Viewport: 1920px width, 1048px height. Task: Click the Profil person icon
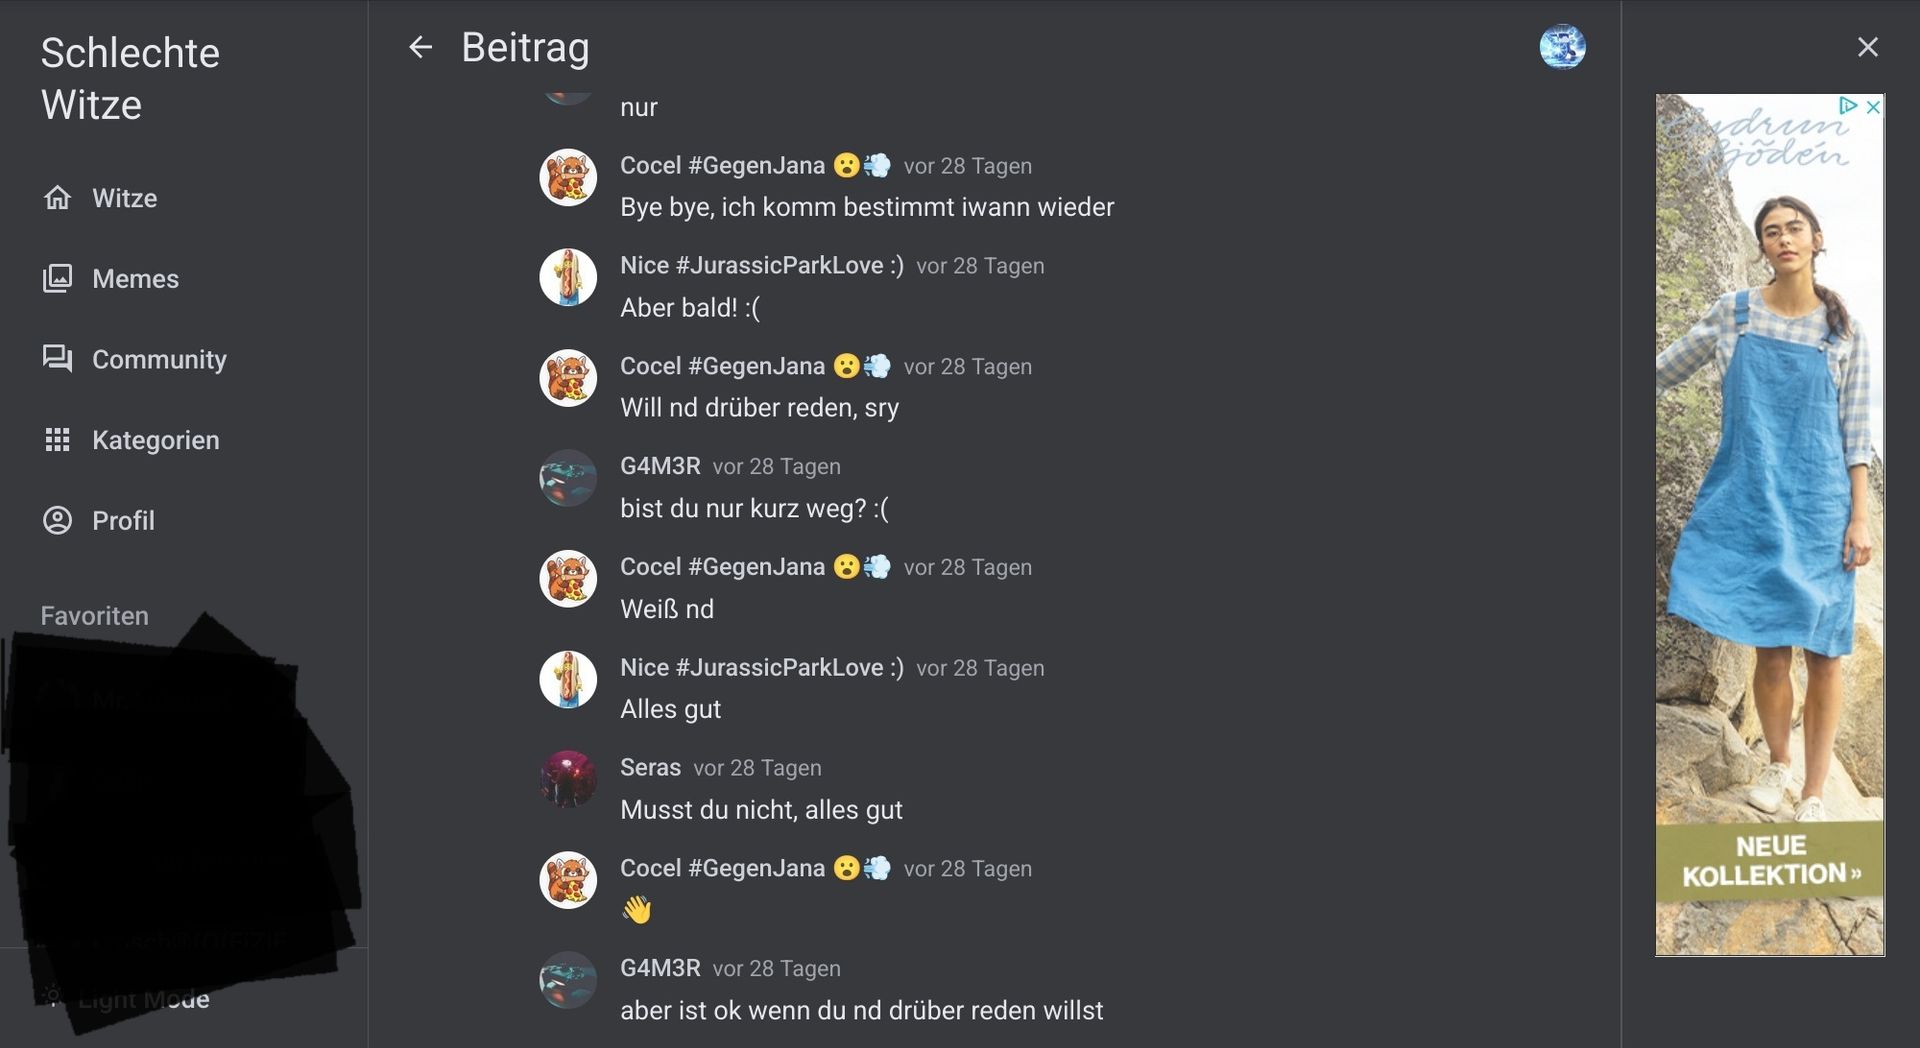58,520
